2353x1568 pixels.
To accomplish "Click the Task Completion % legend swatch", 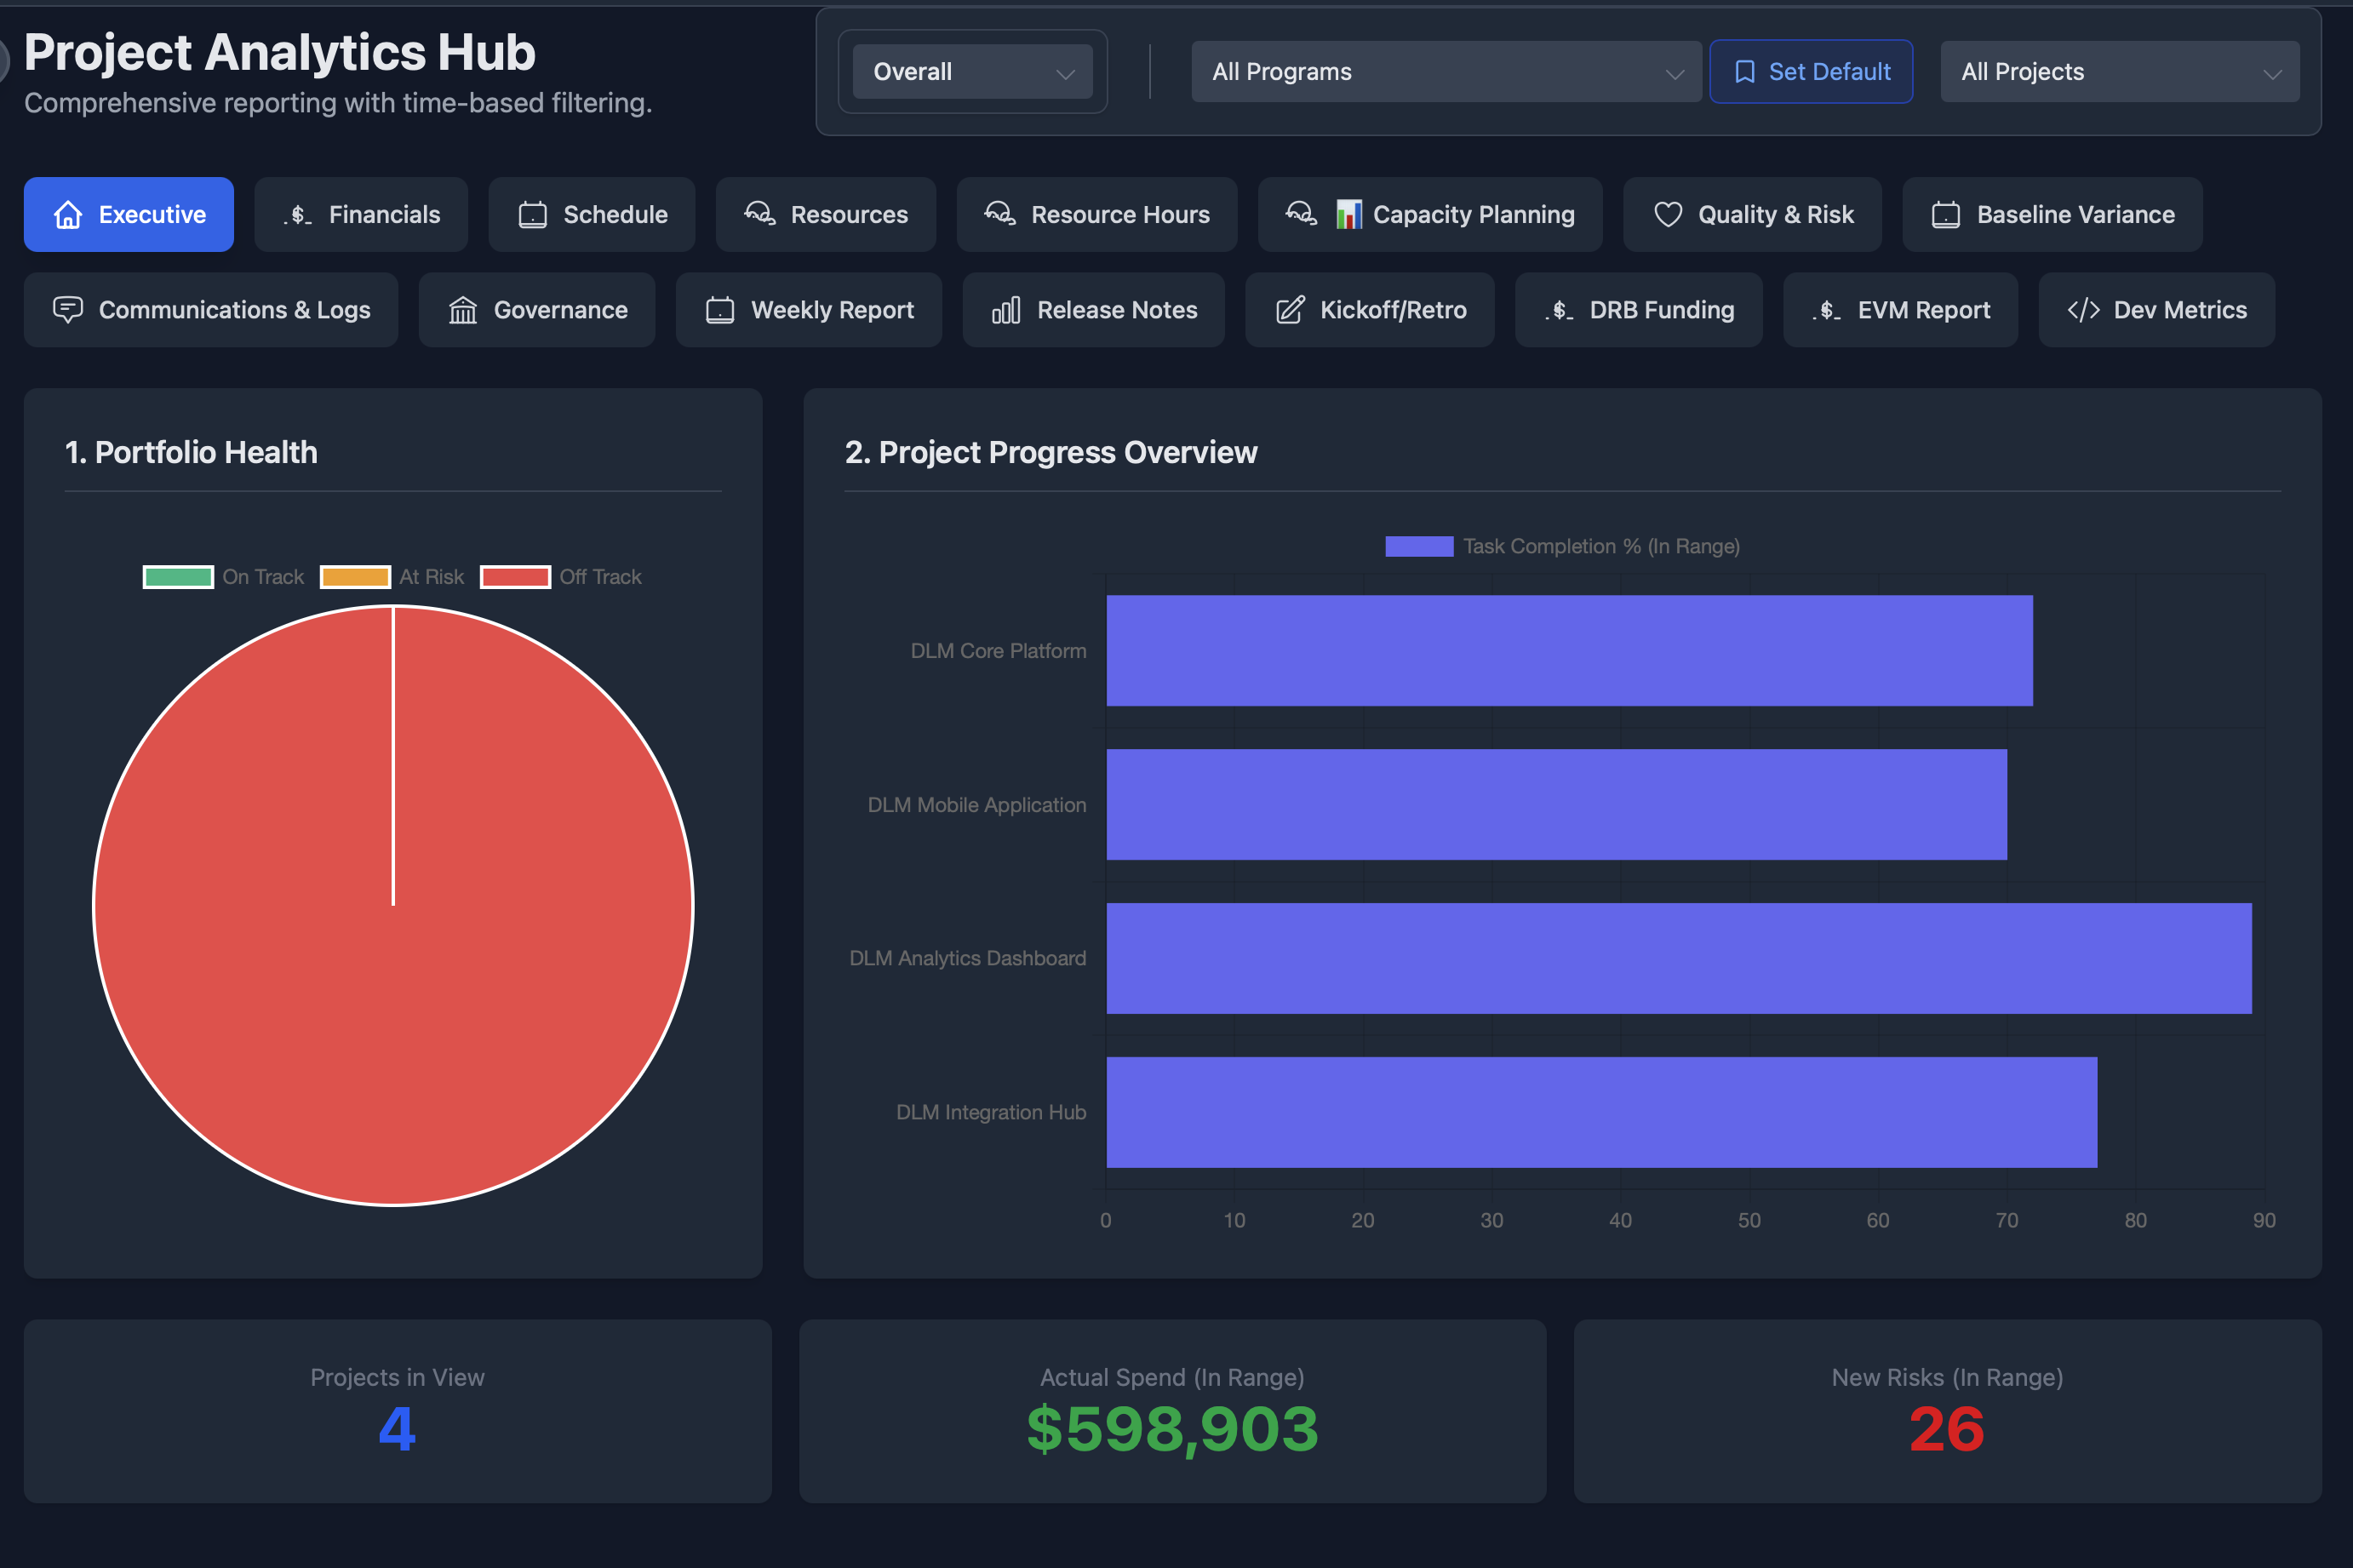I will coord(1418,546).
